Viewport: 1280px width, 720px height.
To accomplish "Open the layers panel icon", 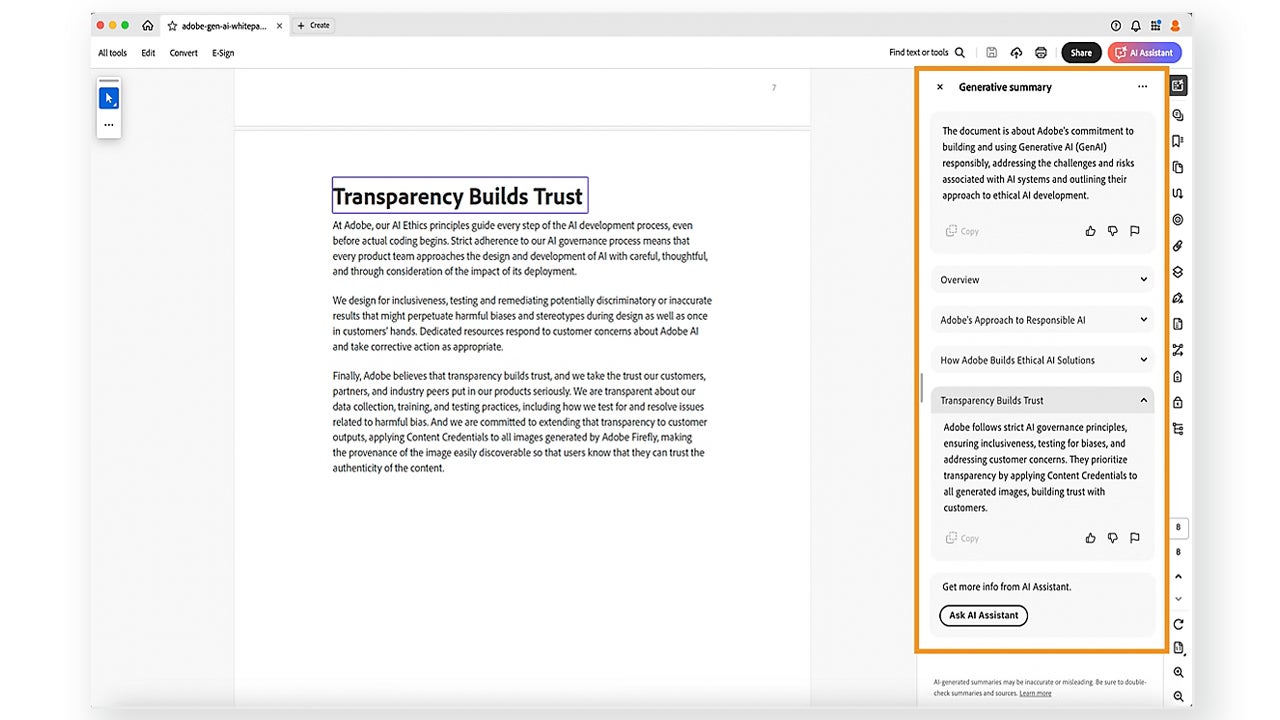I will pyautogui.click(x=1178, y=272).
